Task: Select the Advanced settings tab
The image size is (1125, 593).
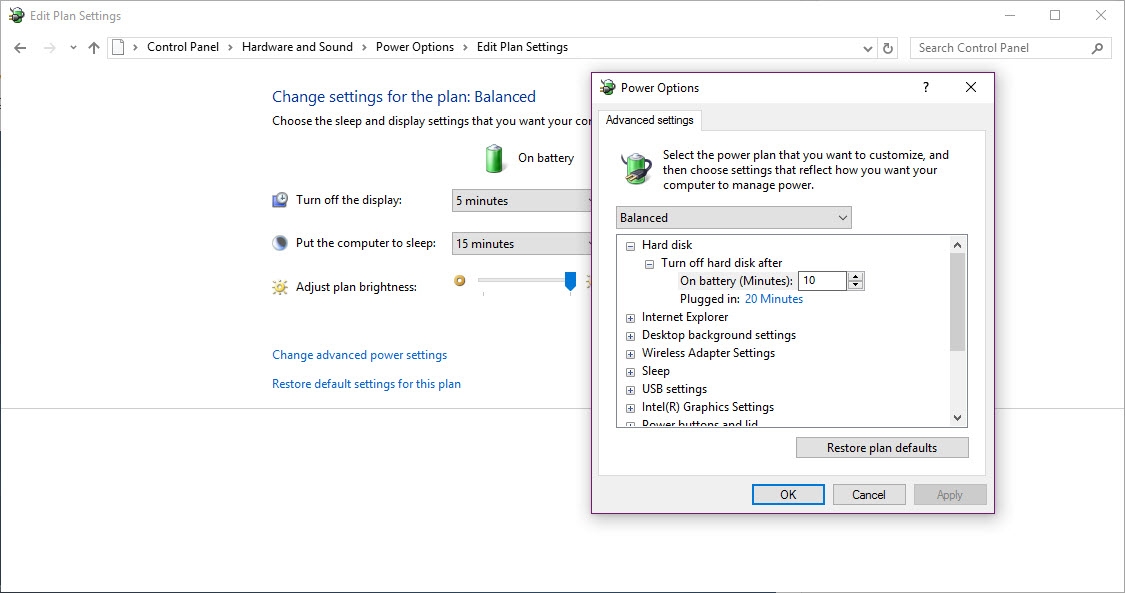Action: tap(649, 120)
